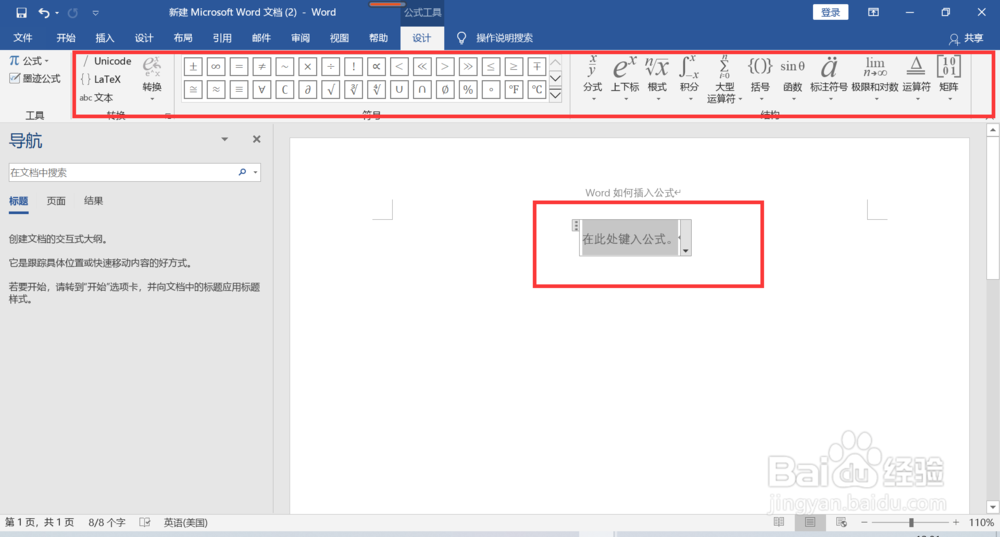Open equation options arrow on formula box

coord(686,251)
